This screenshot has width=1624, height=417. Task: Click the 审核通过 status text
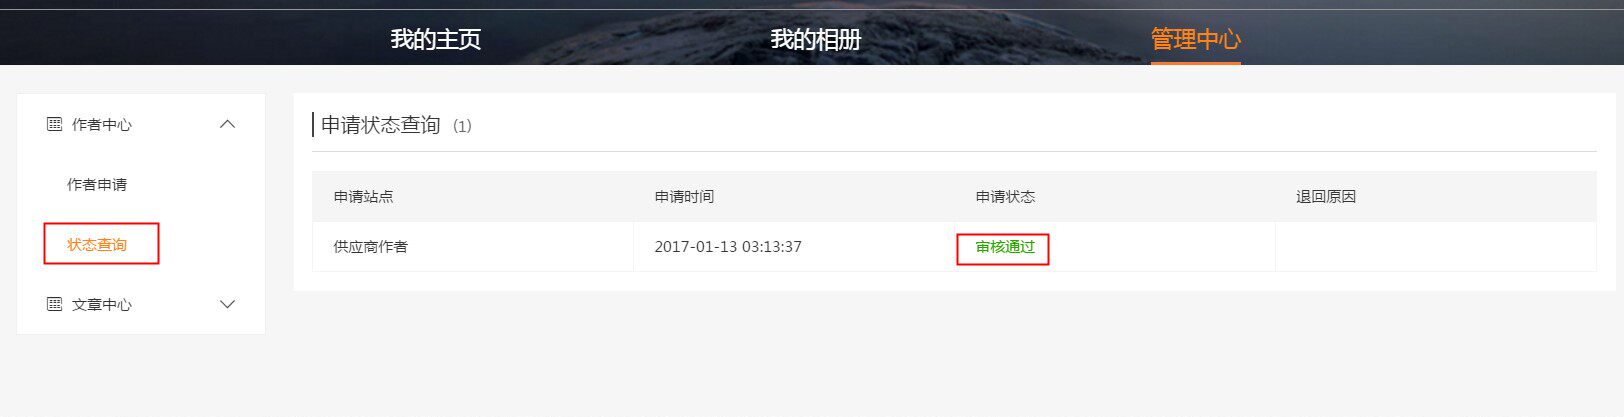click(1005, 247)
